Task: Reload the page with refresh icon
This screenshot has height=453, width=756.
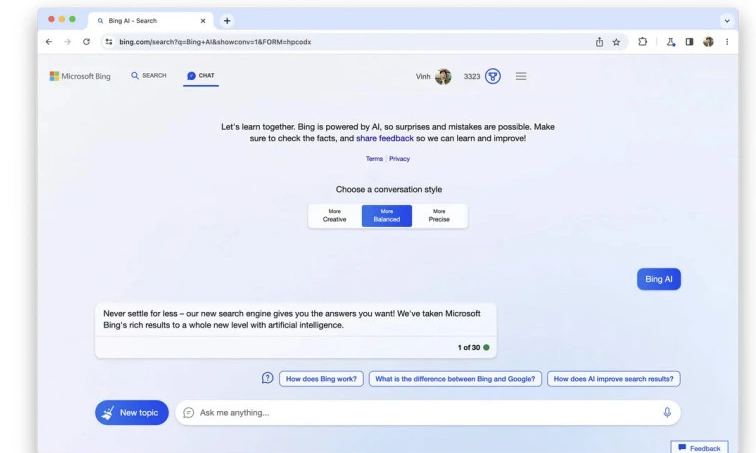Action: click(x=86, y=42)
